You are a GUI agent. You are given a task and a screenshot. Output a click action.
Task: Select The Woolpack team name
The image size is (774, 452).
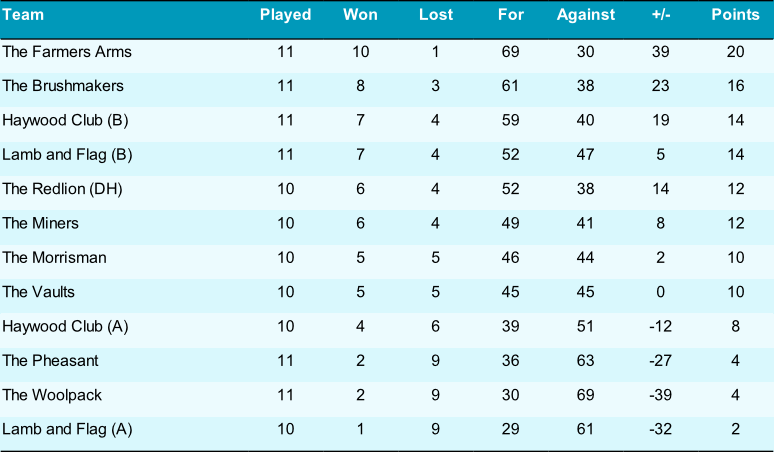coord(52,395)
